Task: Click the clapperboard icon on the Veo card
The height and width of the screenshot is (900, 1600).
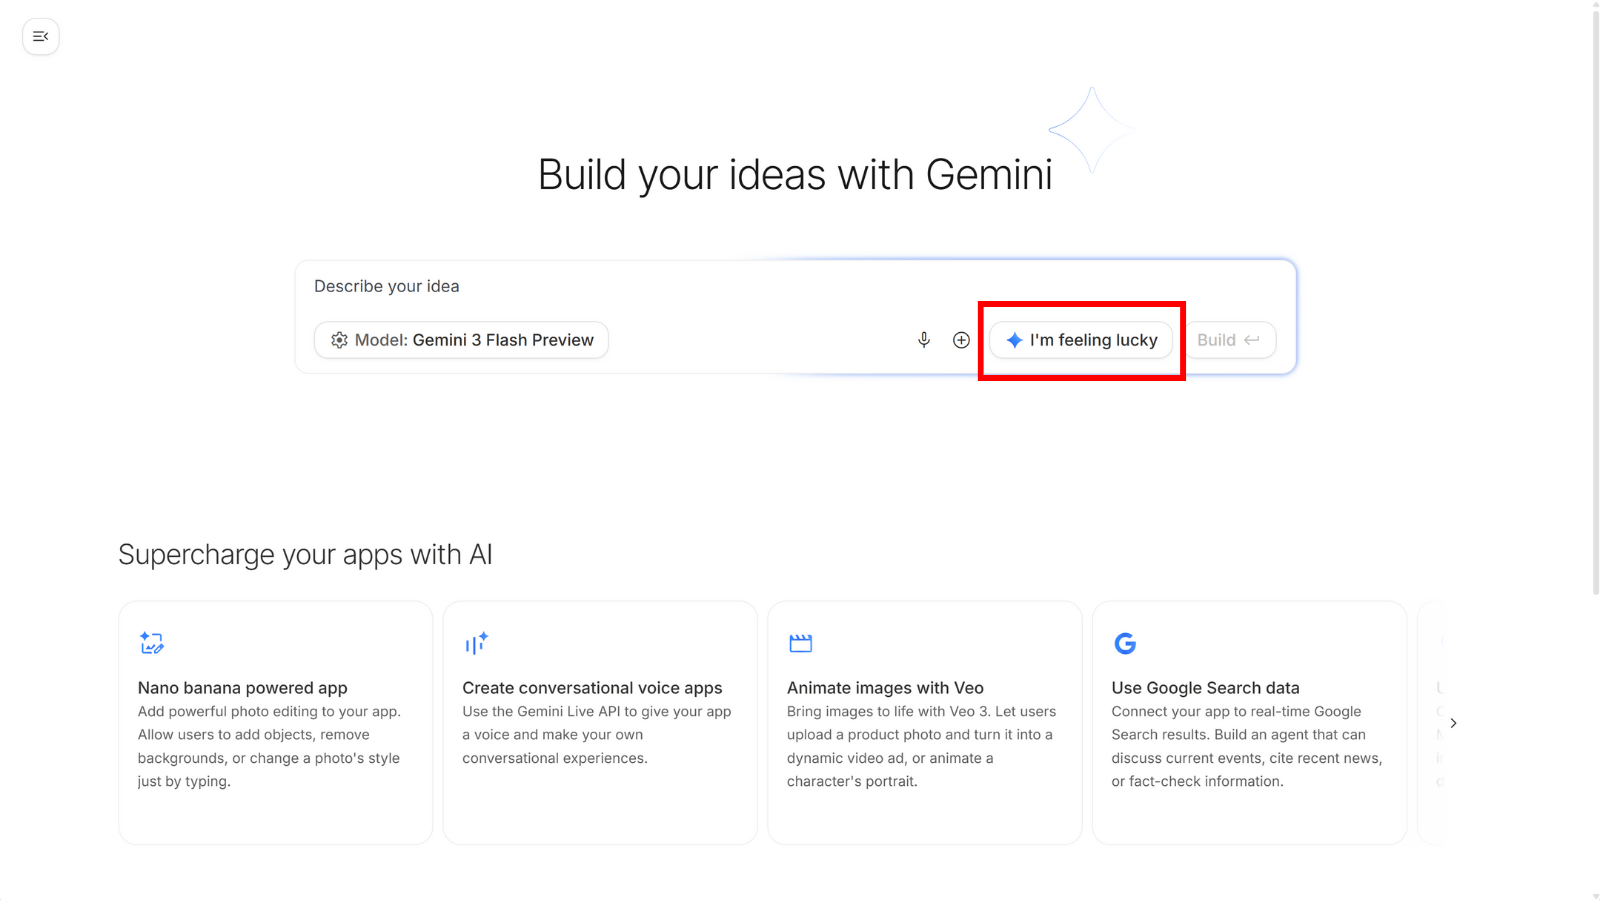Action: [x=800, y=643]
